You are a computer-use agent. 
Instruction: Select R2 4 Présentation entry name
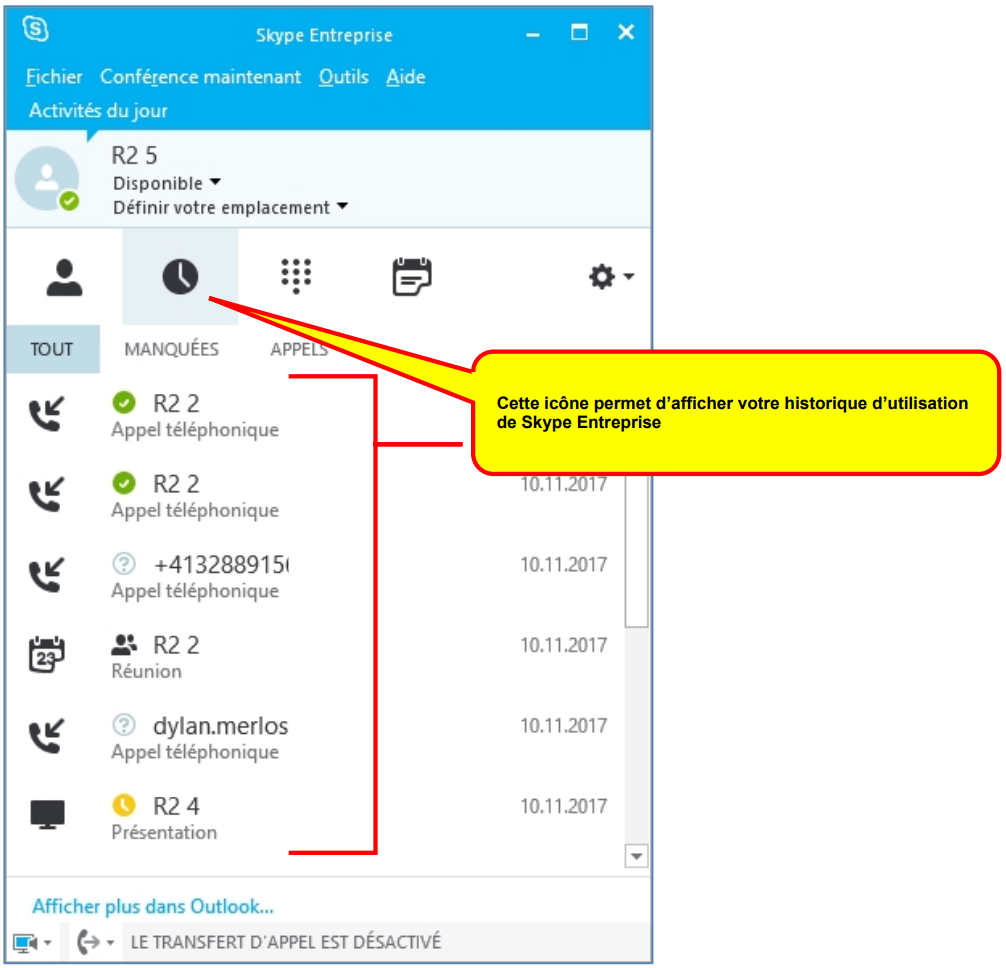[x=176, y=806]
